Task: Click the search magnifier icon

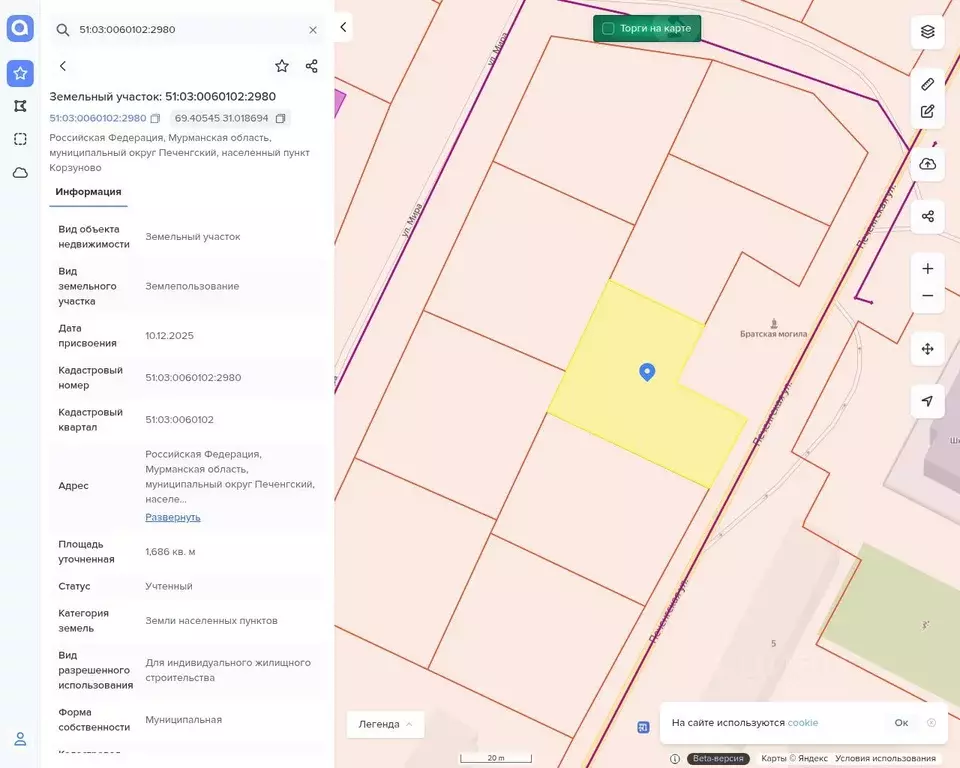Action: pos(62,29)
